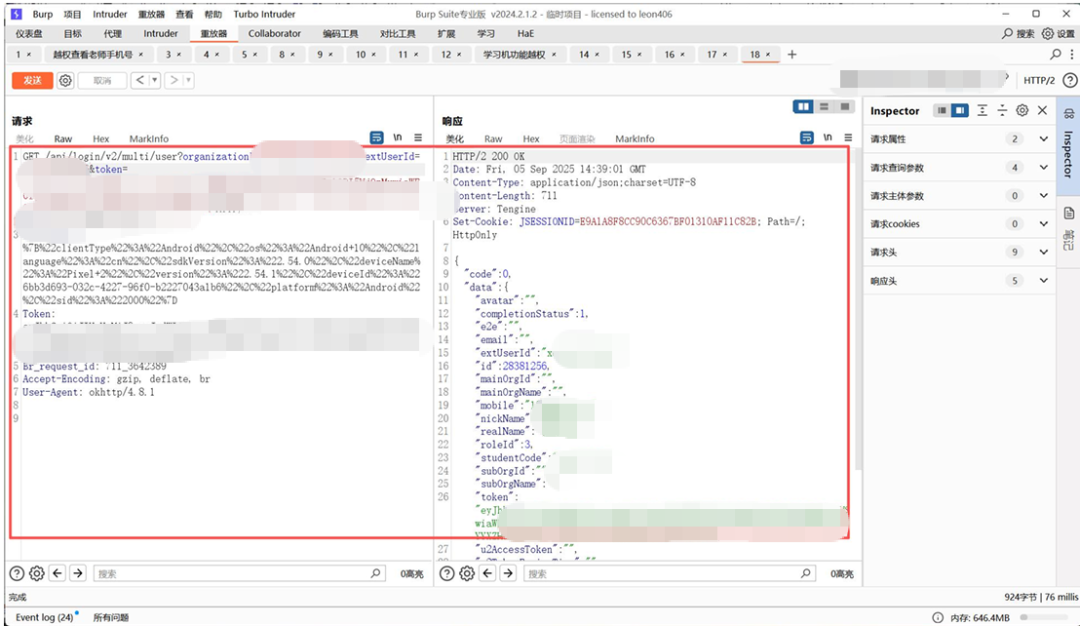Open history dropdown beside previous arrow
The height and width of the screenshot is (626, 1080).
pyautogui.click(x=154, y=81)
